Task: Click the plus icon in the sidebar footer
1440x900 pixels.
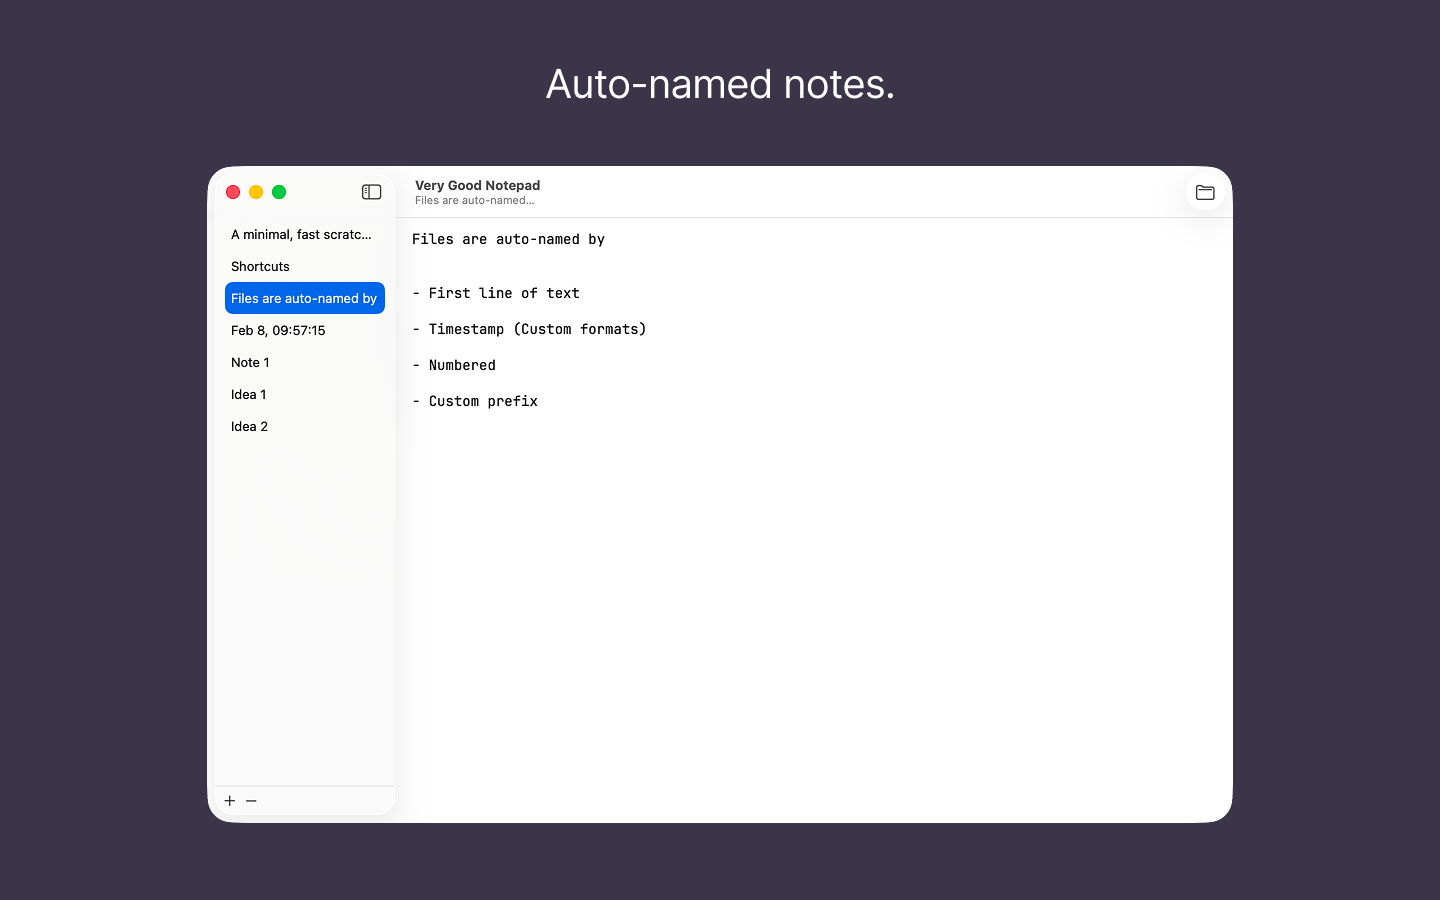Action: pos(229,800)
